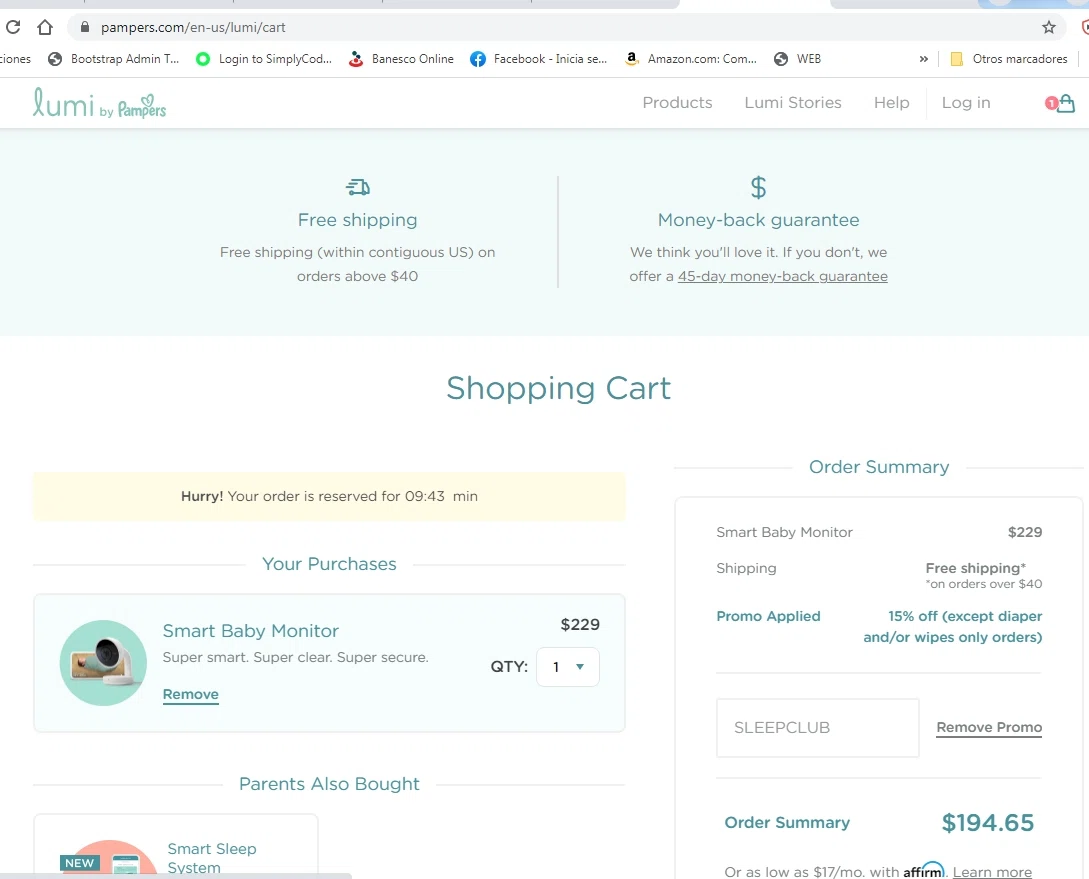Image resolution: width=1089 pixels, height=879 pixels.
Task: Open Banesco Online bookmark
Action: 401,59
